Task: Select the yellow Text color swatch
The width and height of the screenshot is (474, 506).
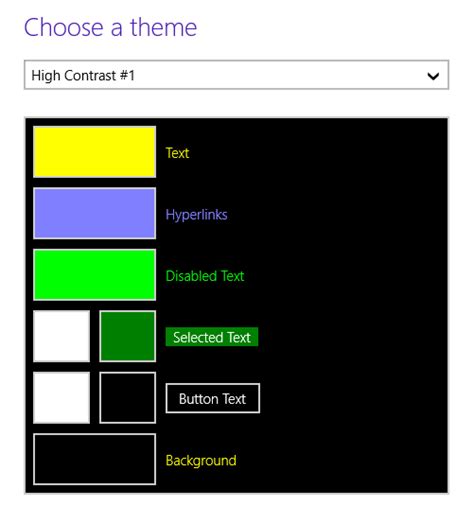Action: pyautogui.click(x=94, y=152)
